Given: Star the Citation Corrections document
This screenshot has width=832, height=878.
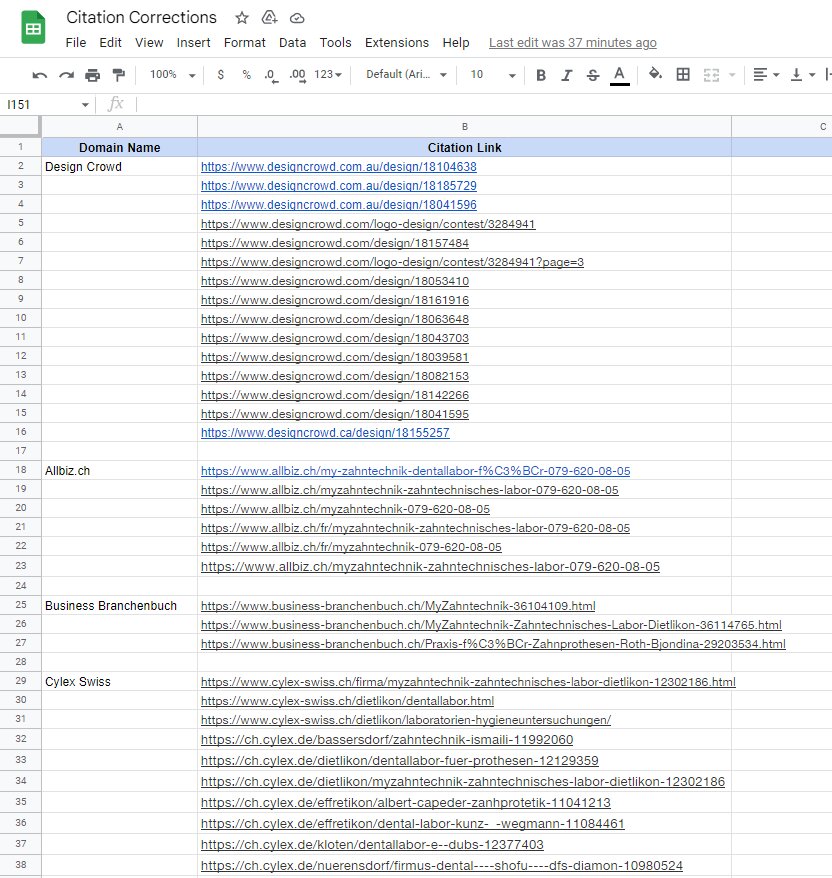Looking at the screenshot, I should [x=242, y=18].
